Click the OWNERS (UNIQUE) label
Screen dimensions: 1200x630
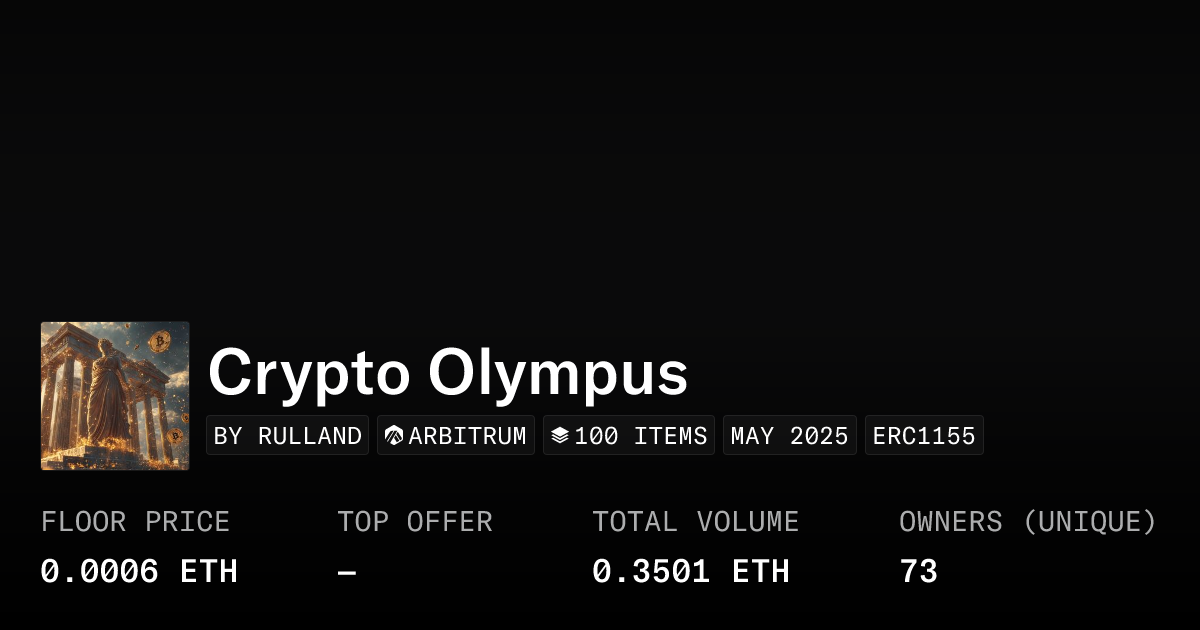1027,522
